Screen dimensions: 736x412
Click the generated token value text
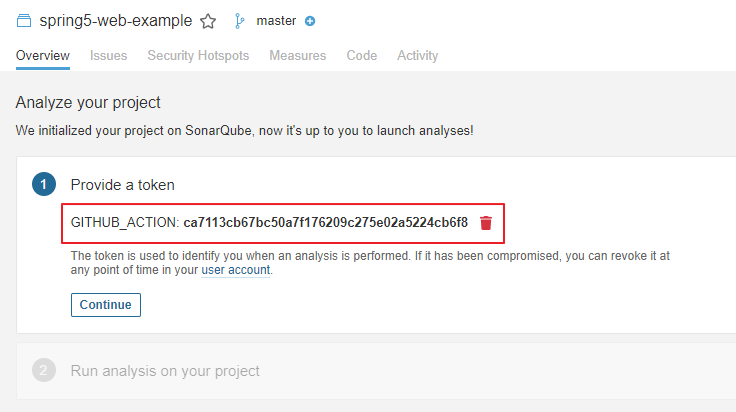tap(325, 222)
